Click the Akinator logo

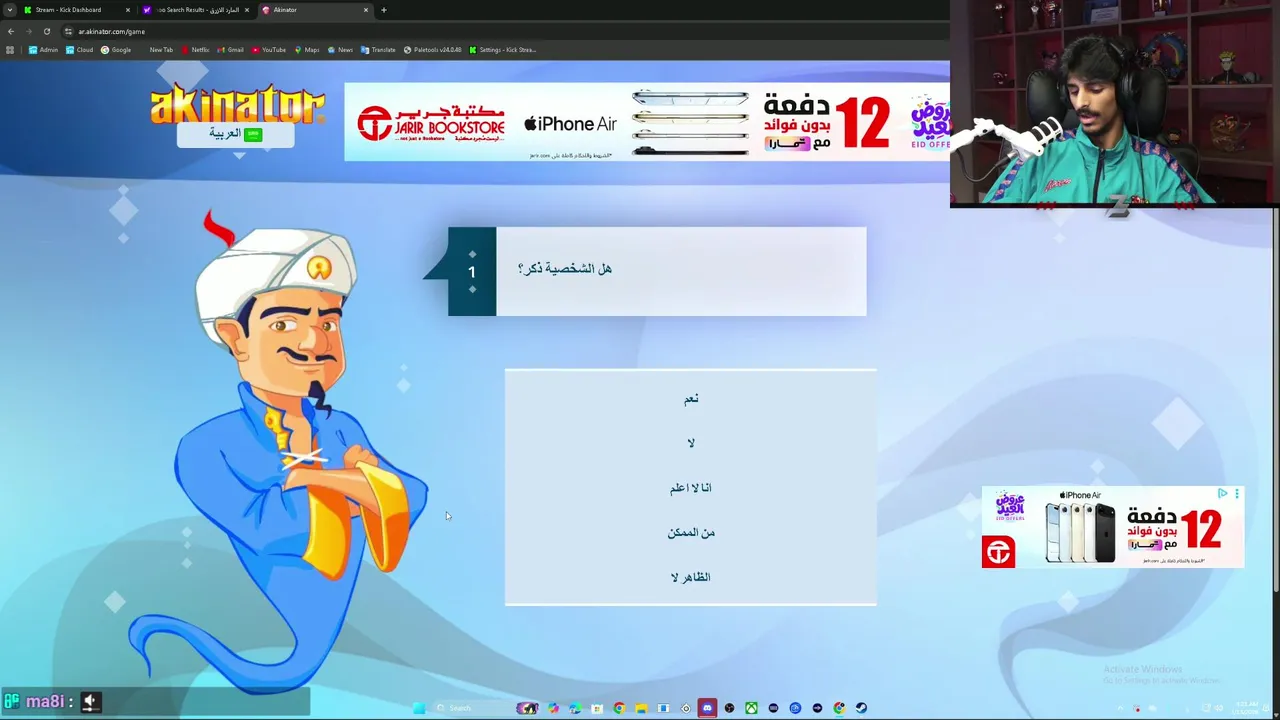coord(238,105)
